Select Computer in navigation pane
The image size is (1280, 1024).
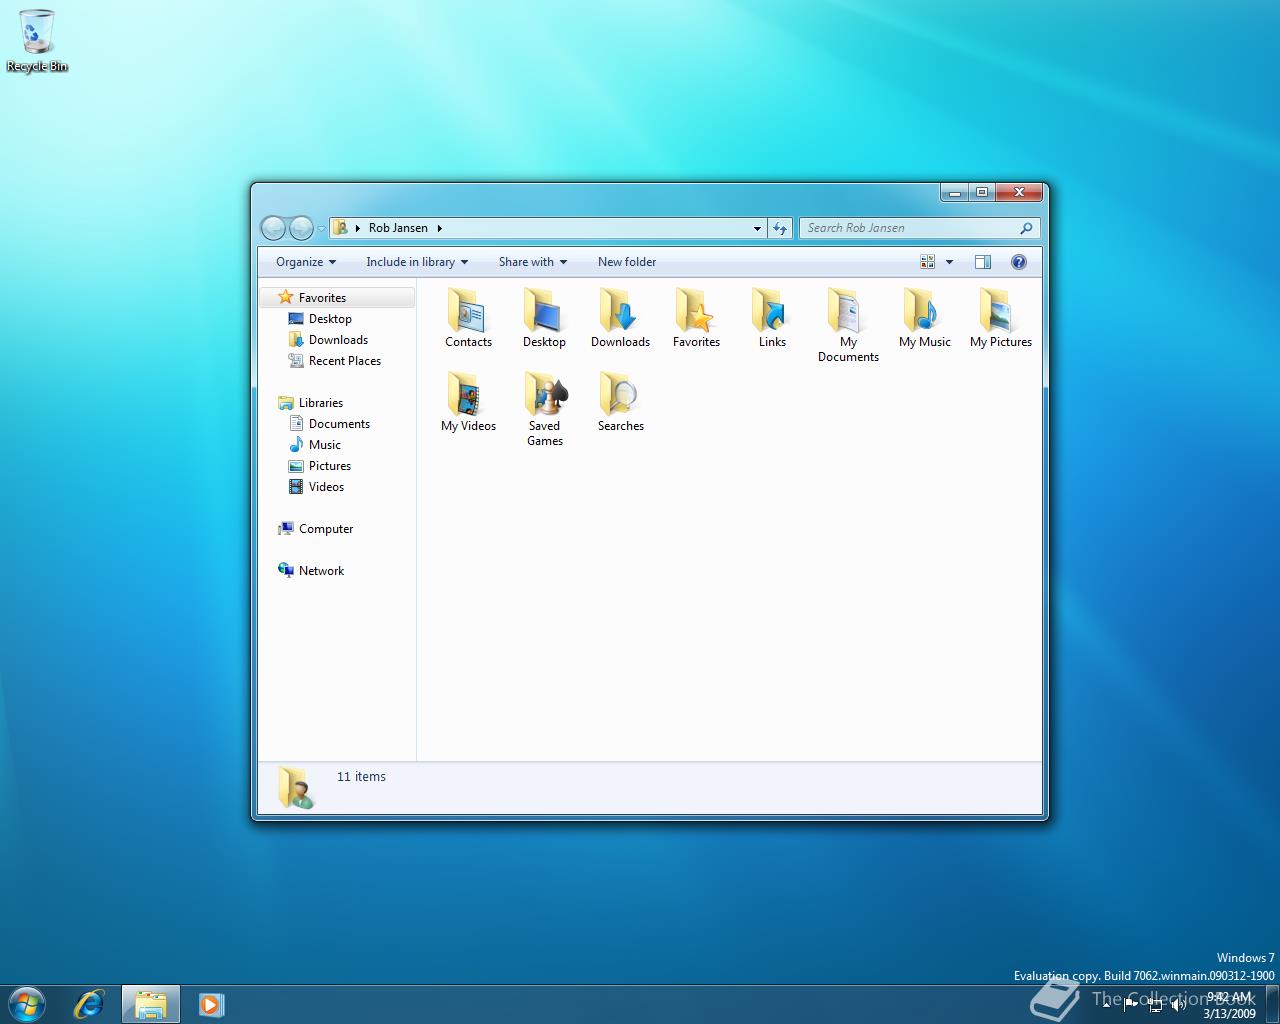[326, 529]
